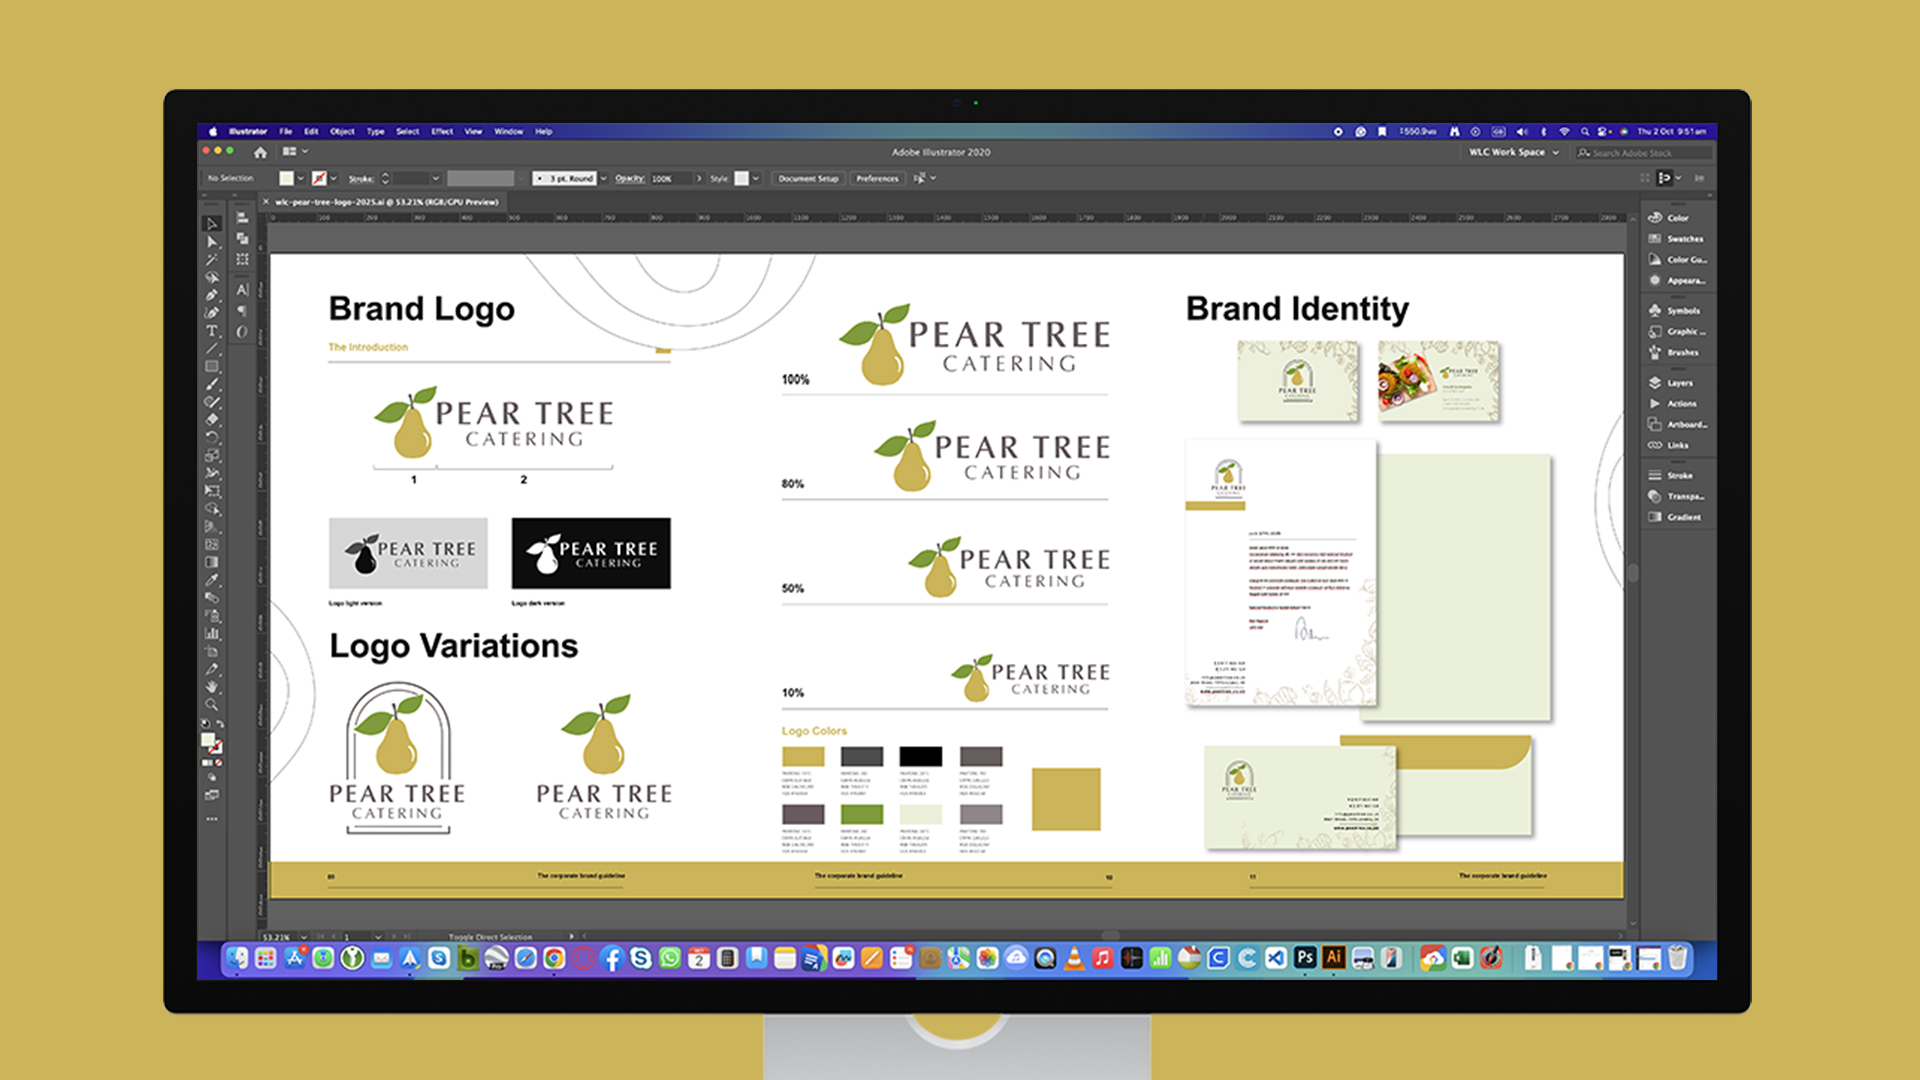1920x1080 pixels.
Task: Open the Layers panel
Action: point(1679,383)
